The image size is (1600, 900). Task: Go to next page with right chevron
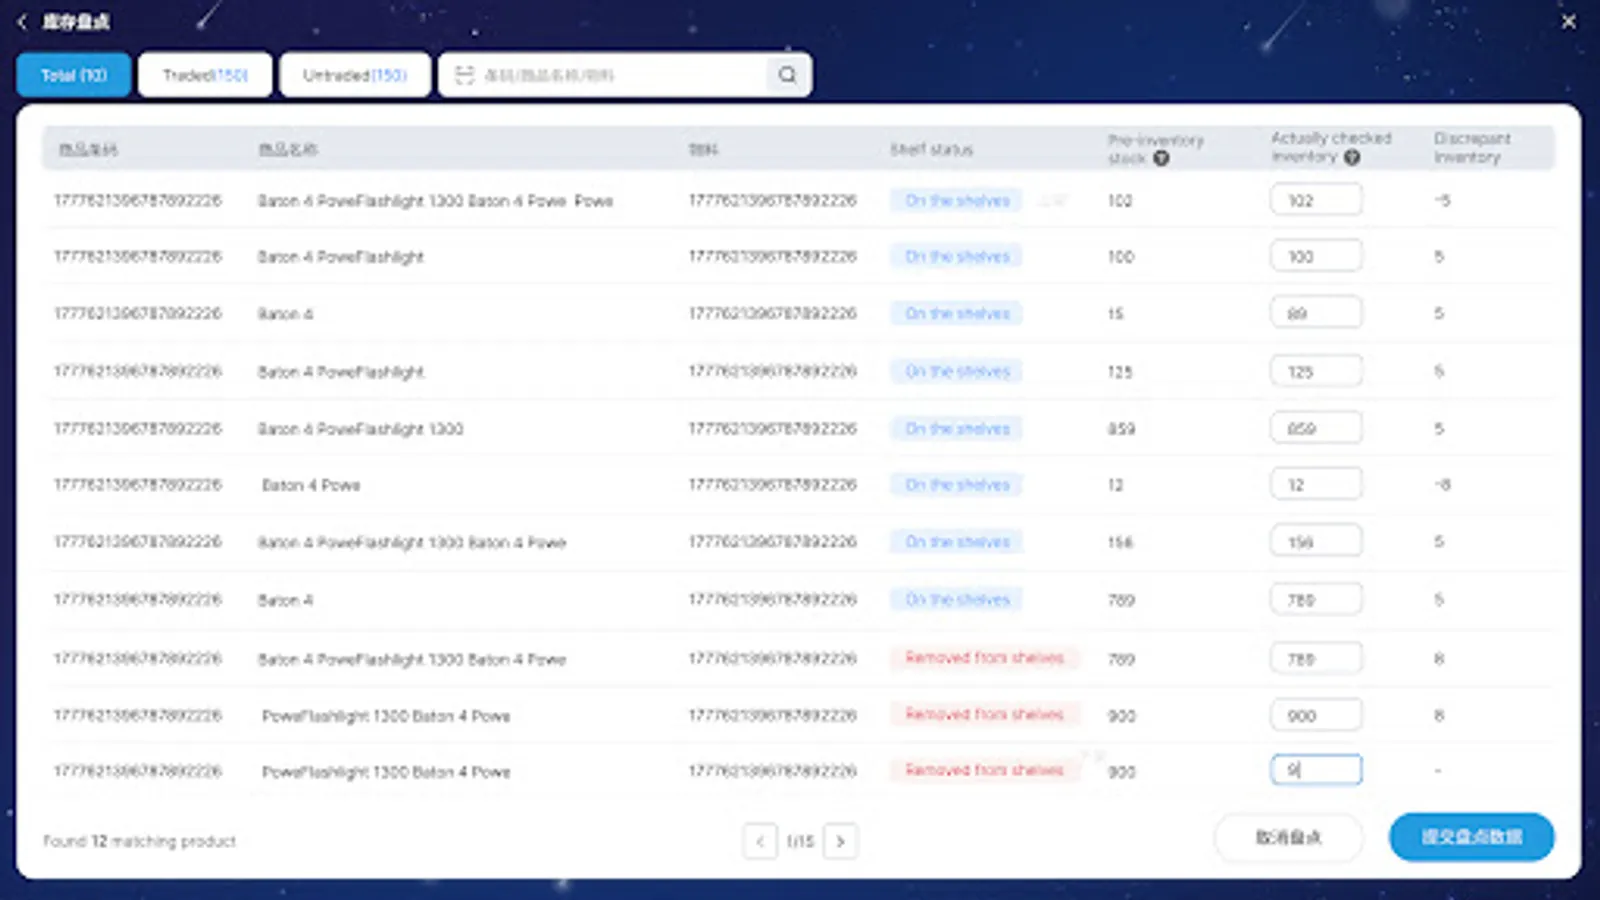840,841
